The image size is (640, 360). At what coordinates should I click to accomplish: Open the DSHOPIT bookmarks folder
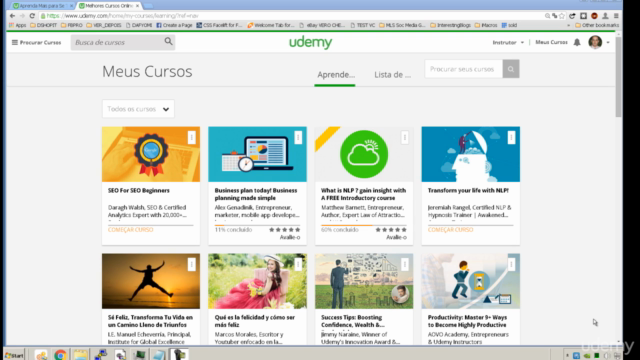(x=44, y=25)
